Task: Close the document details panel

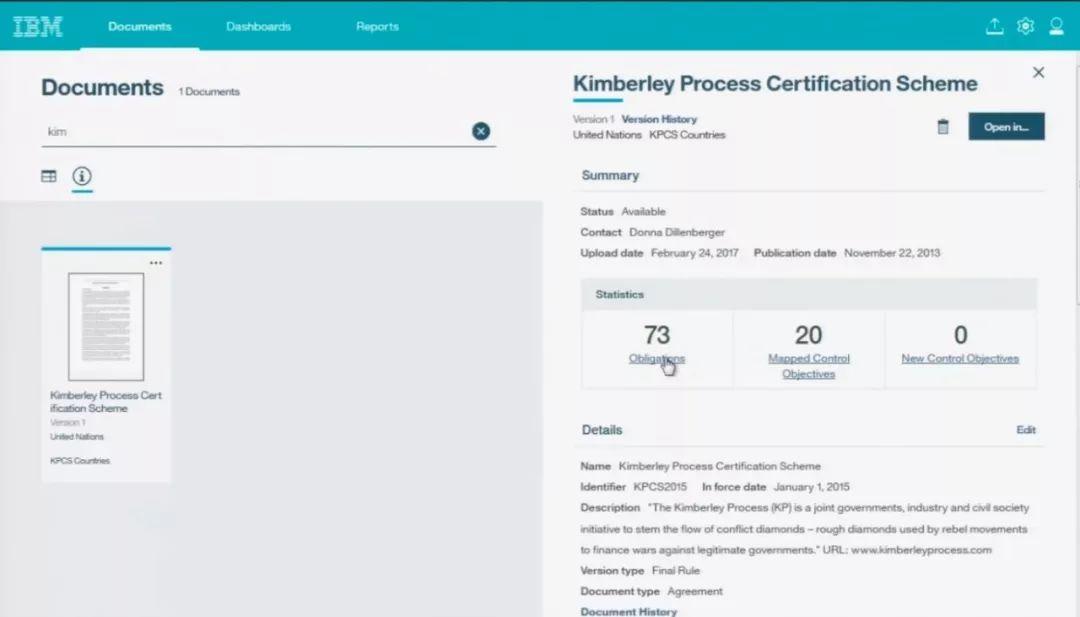Action: tap(1038, 72)
